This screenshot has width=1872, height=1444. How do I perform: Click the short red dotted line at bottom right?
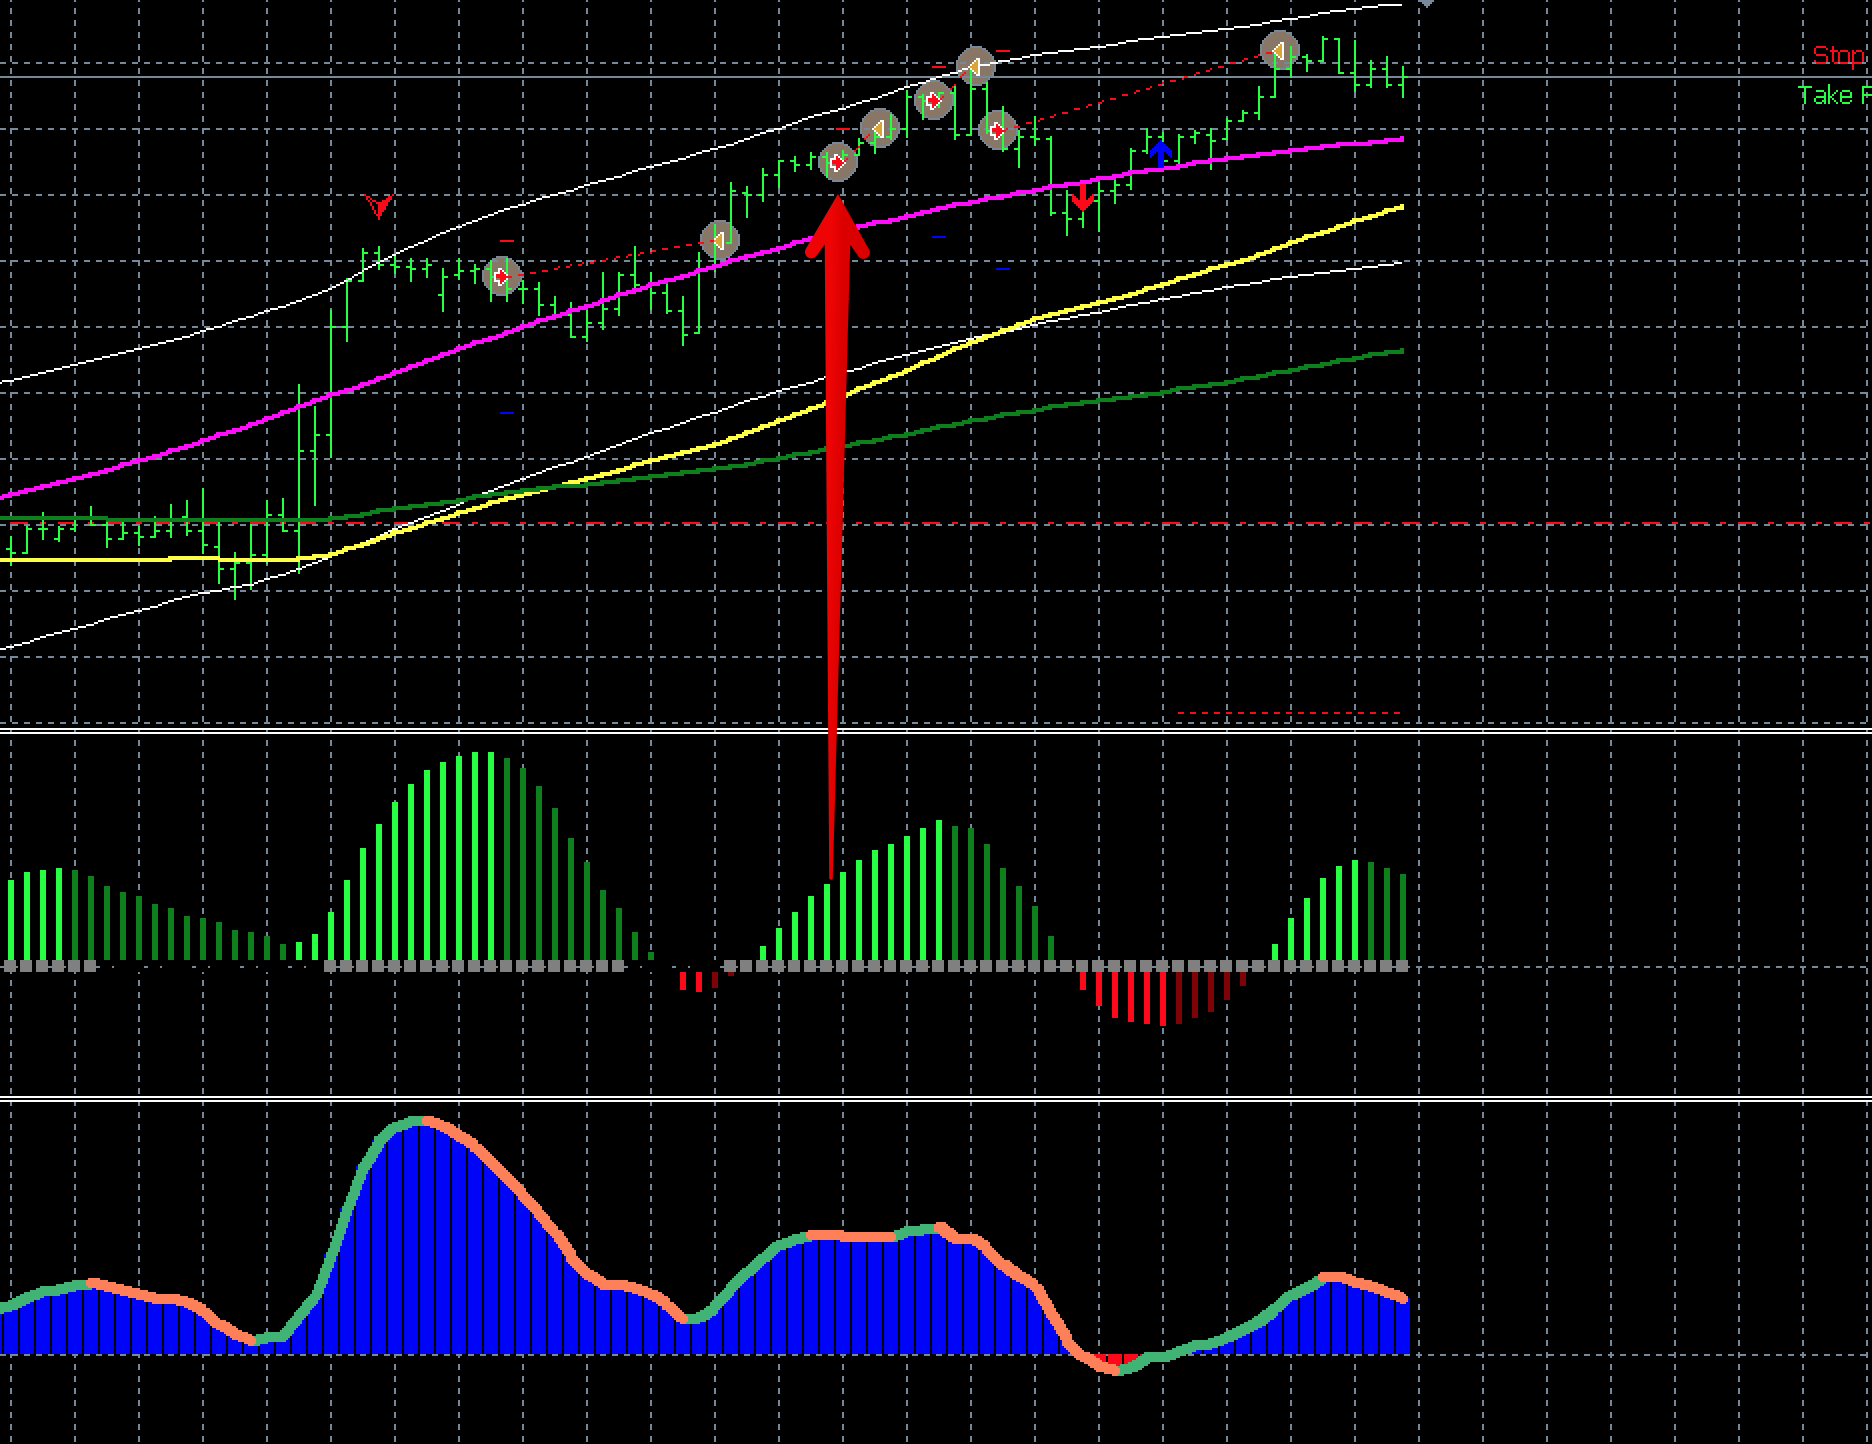pyautogui.click(x=1289, y=713)
